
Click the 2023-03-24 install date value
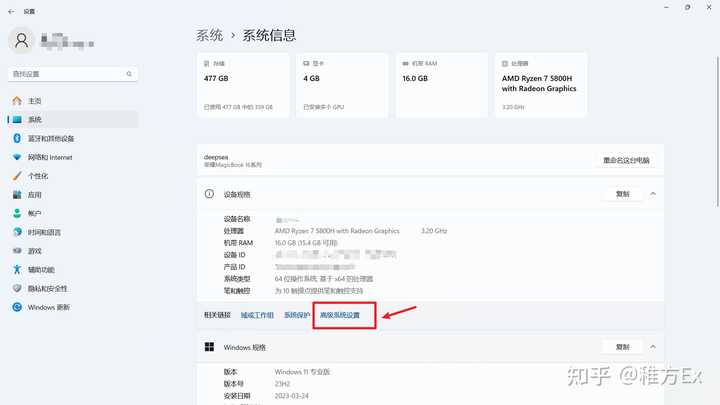coord(292,396)
